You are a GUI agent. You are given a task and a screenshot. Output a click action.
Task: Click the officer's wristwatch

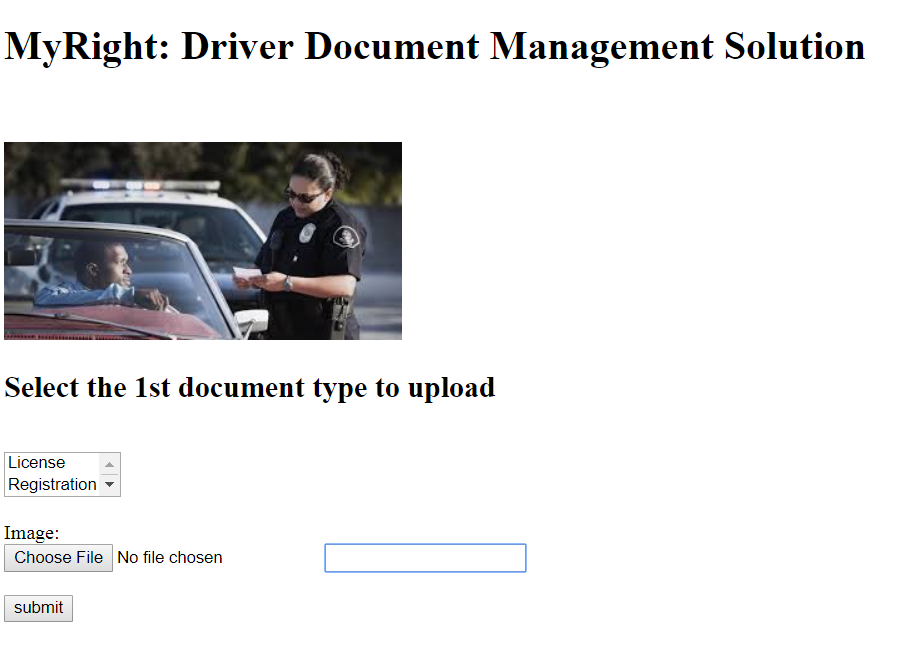point(287,283)
